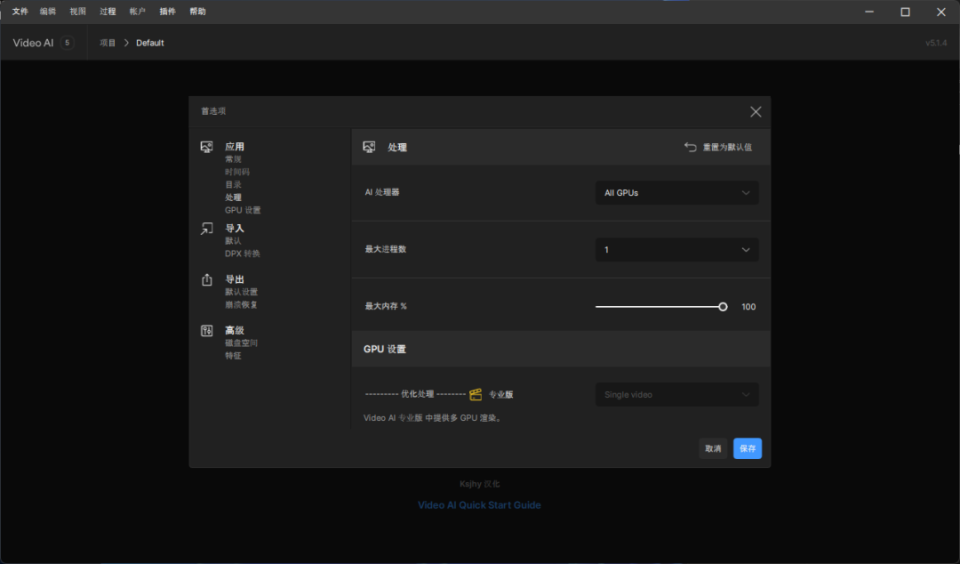Image resolution: width=960 pixels, height=564 pixels.
Task: Open the 帐户 menu
Action: pos(137,12)
